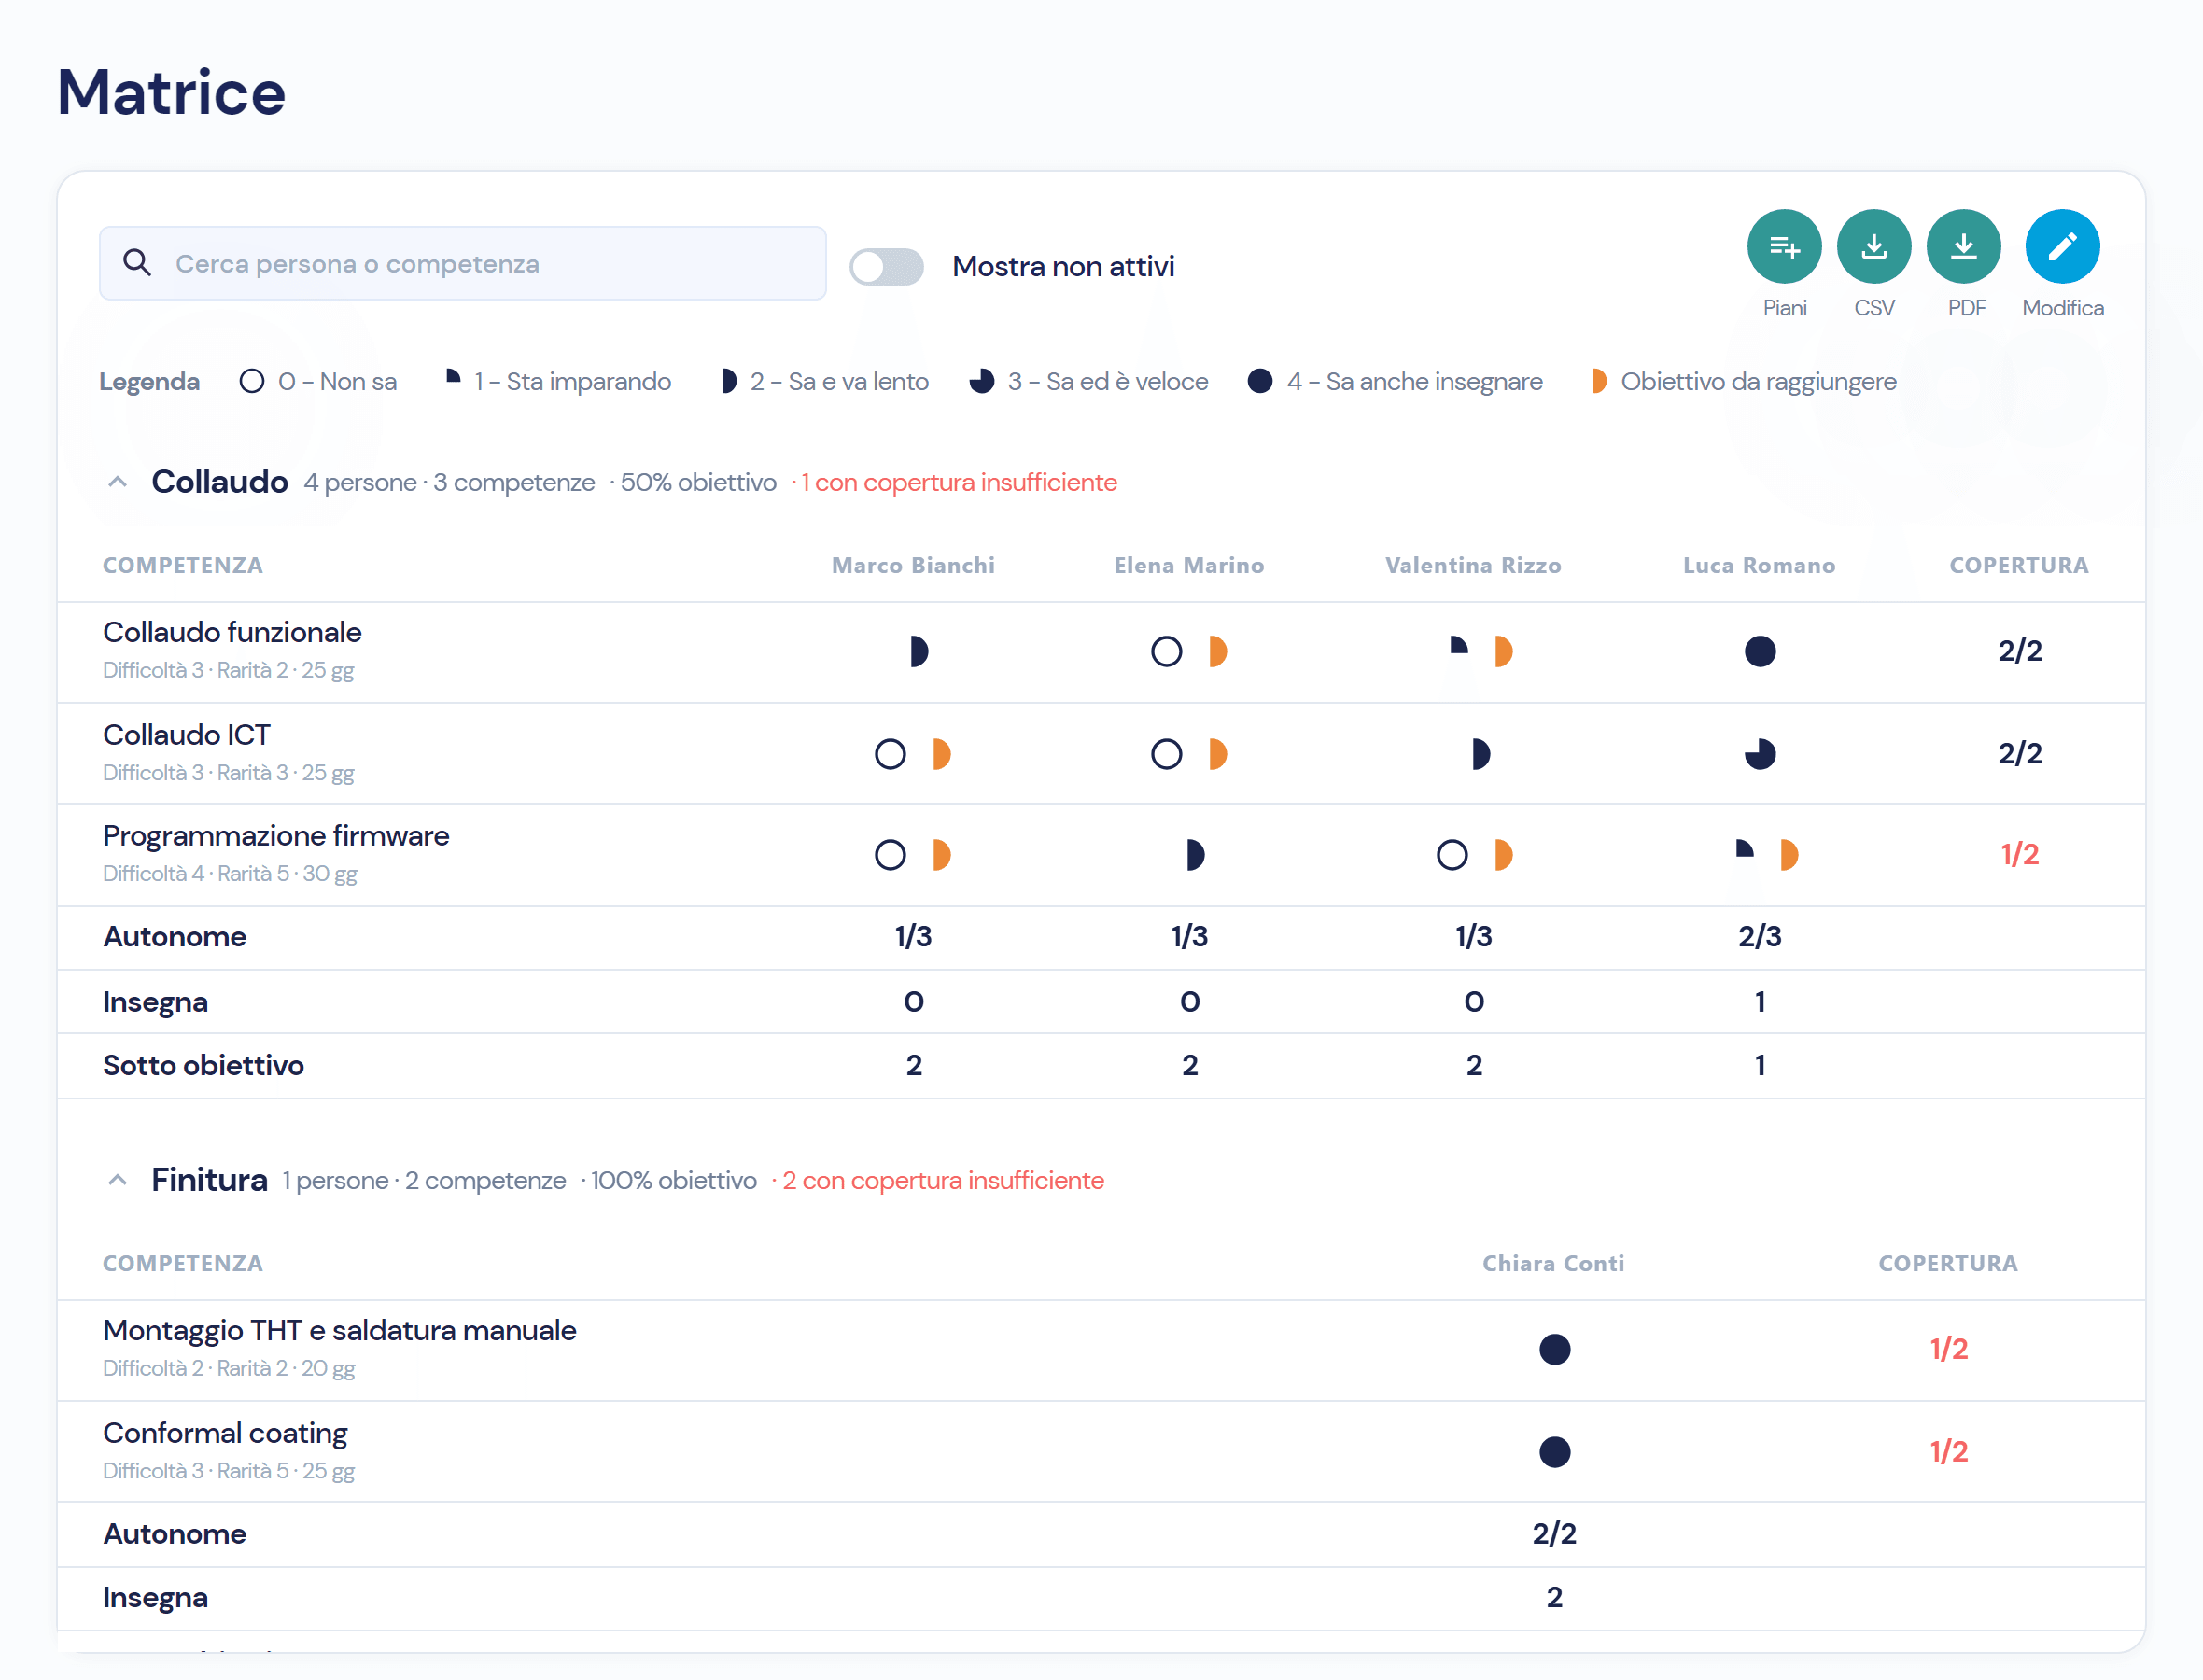2203x1680 pixels.
Task: Click the Modifica pencil button
Action: coord(2062,246)
